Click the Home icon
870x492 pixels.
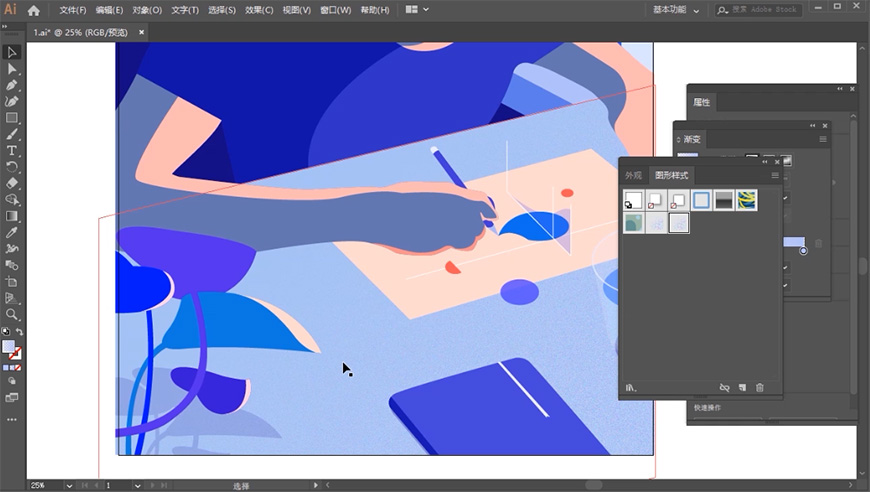pyautogui.click(x=33, y=10)
